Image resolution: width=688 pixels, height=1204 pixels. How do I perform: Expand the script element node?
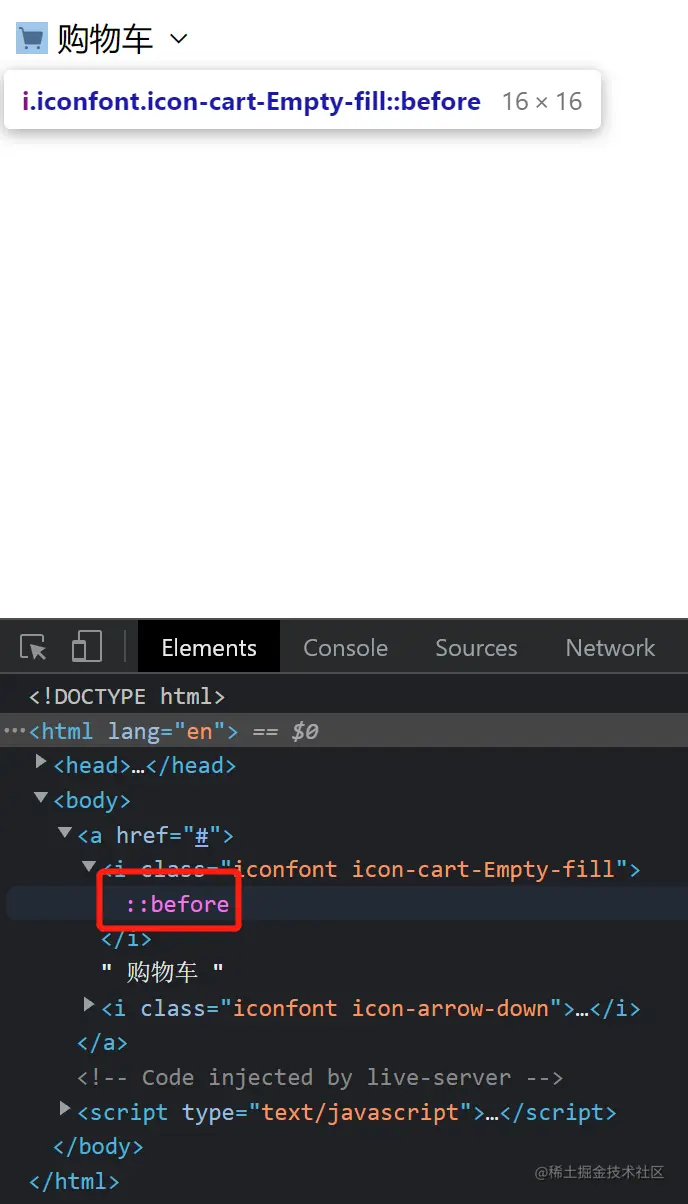point(65,1110)
